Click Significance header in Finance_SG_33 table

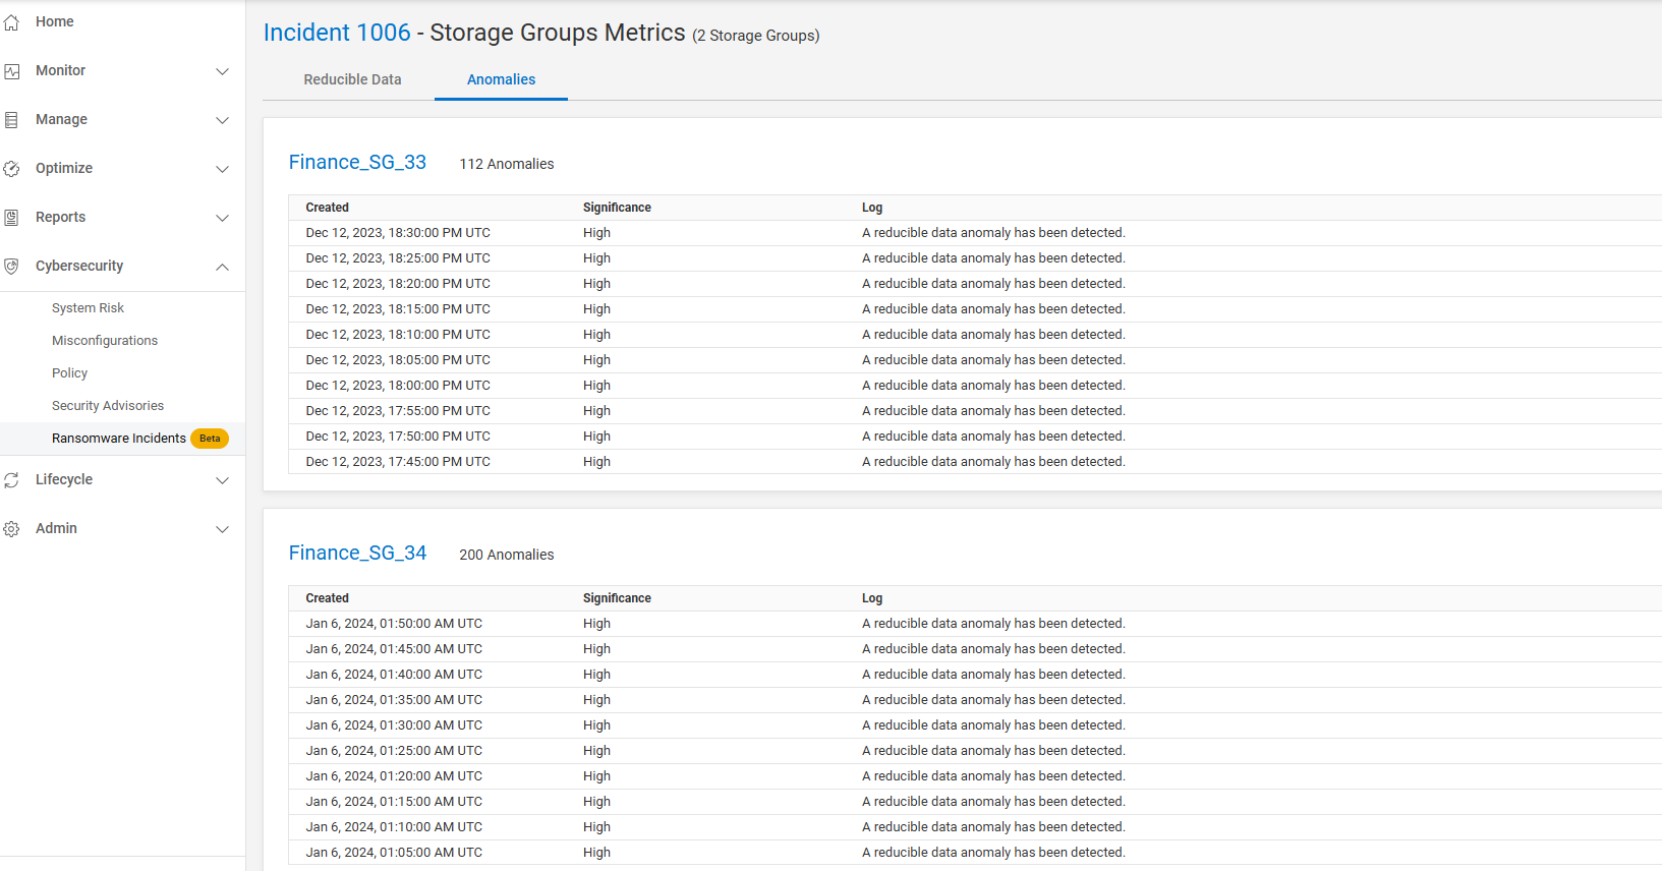(x=617, y=208)
